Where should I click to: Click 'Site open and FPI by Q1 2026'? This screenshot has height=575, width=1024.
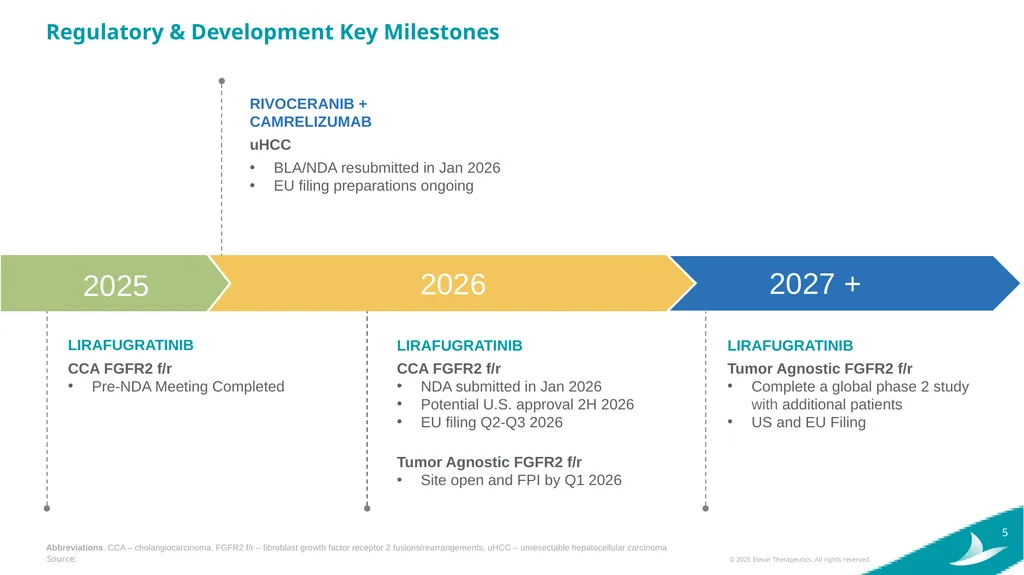pos(520,480)
